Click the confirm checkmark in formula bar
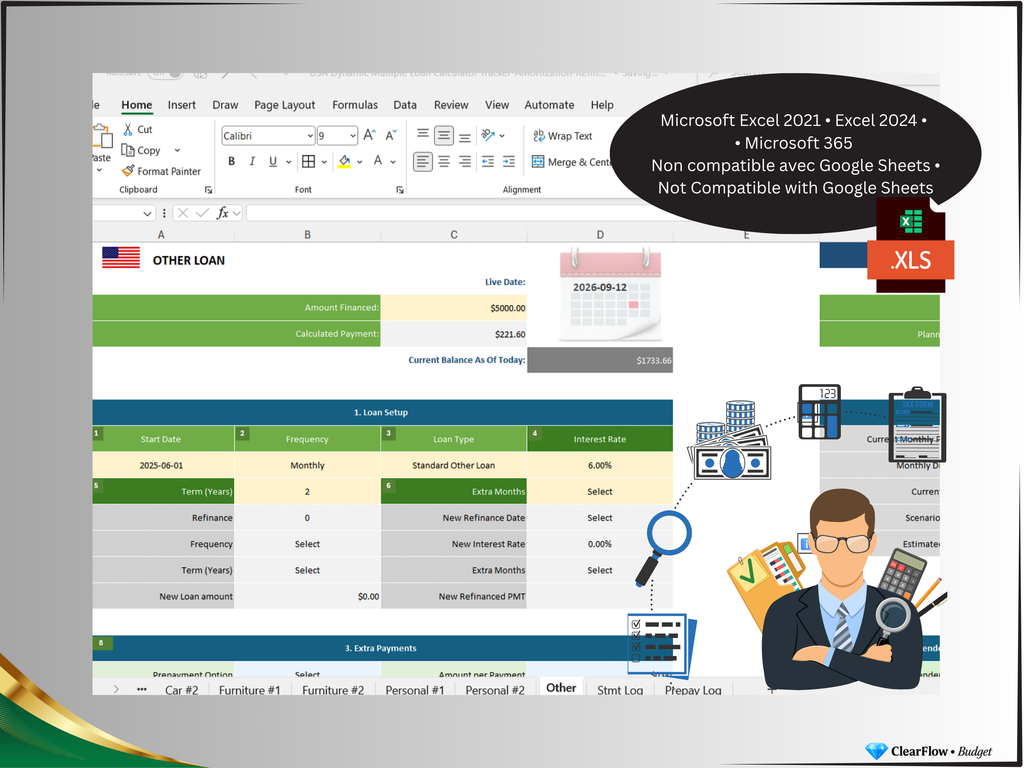 point(202,213)
